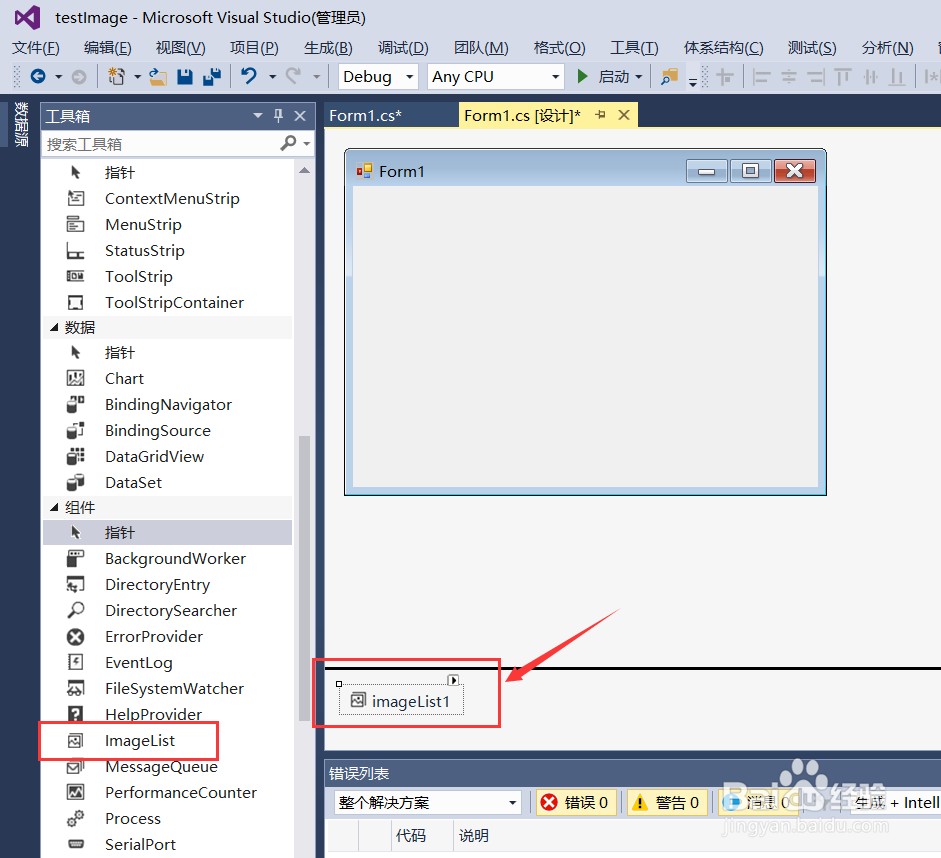Pin the 工具箱 panel auto-hide pushpin
Image resolution: width=941 pixels, height=858 pixels.
[278, 116]
